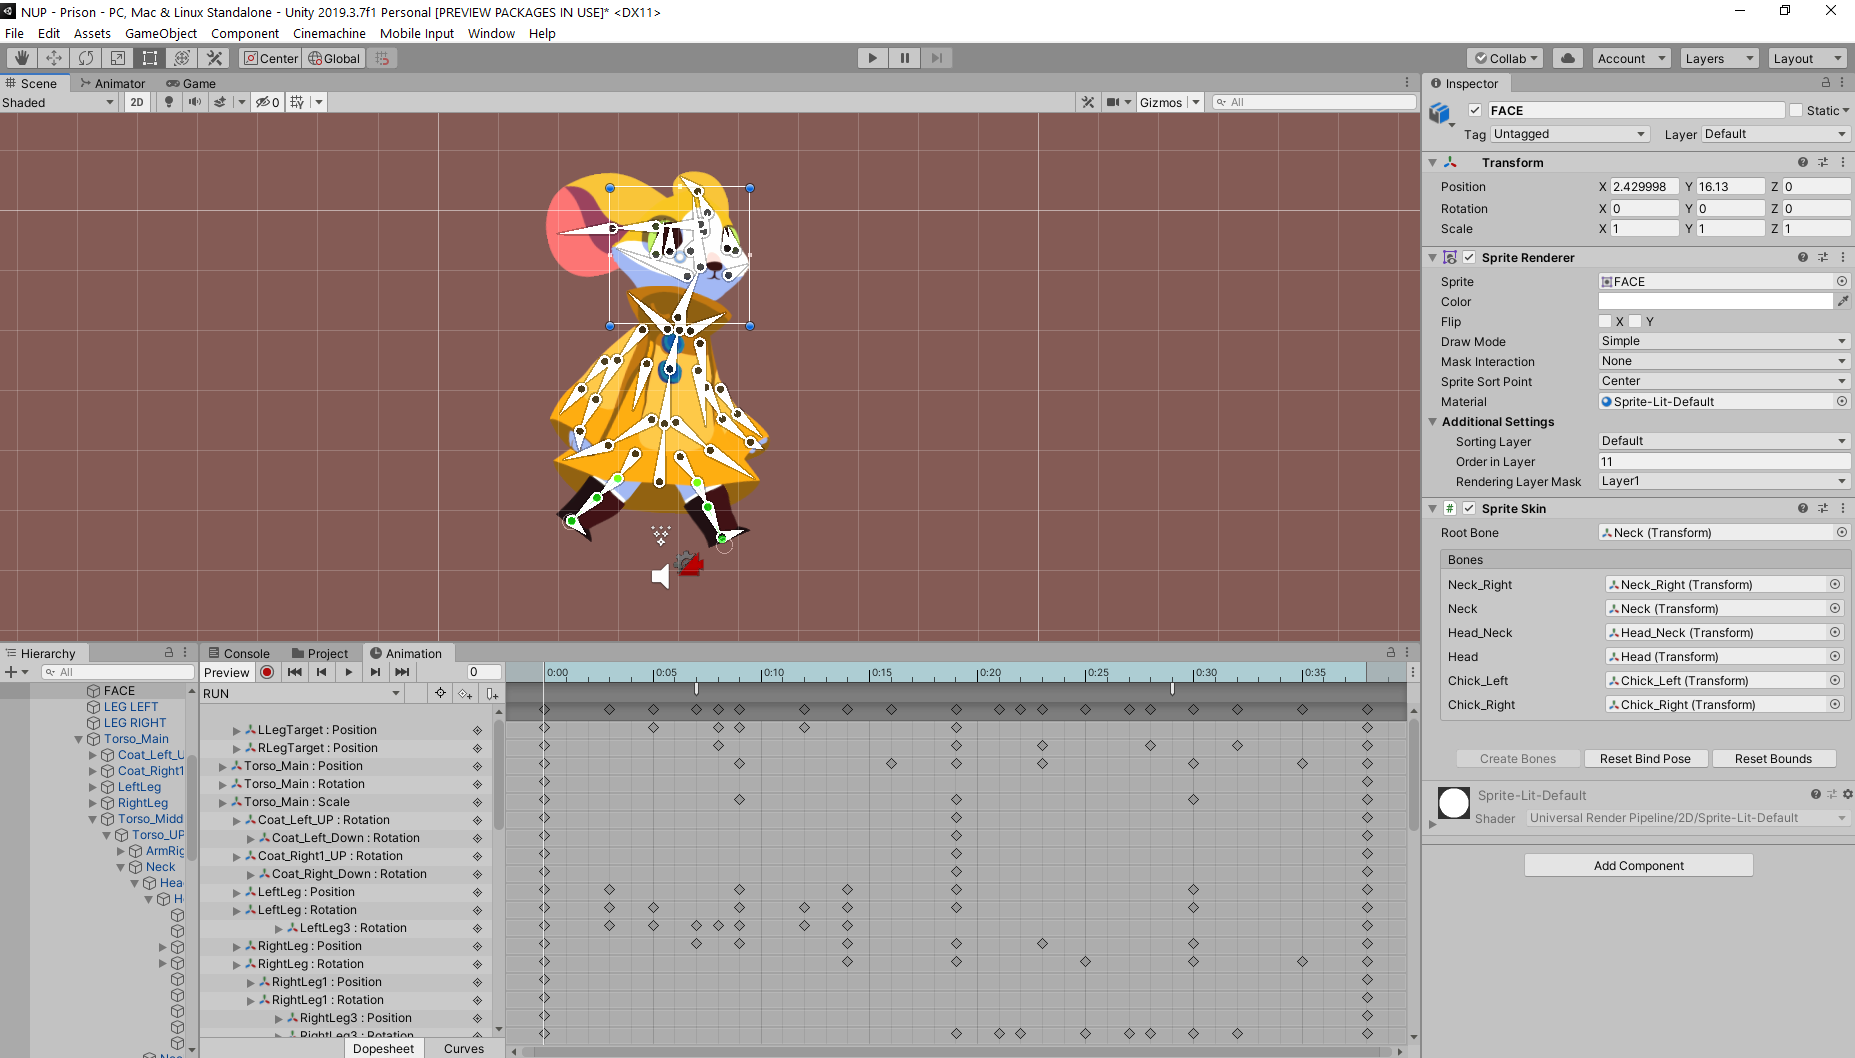Click the Play button in toolbar

(x=873, y=58)
